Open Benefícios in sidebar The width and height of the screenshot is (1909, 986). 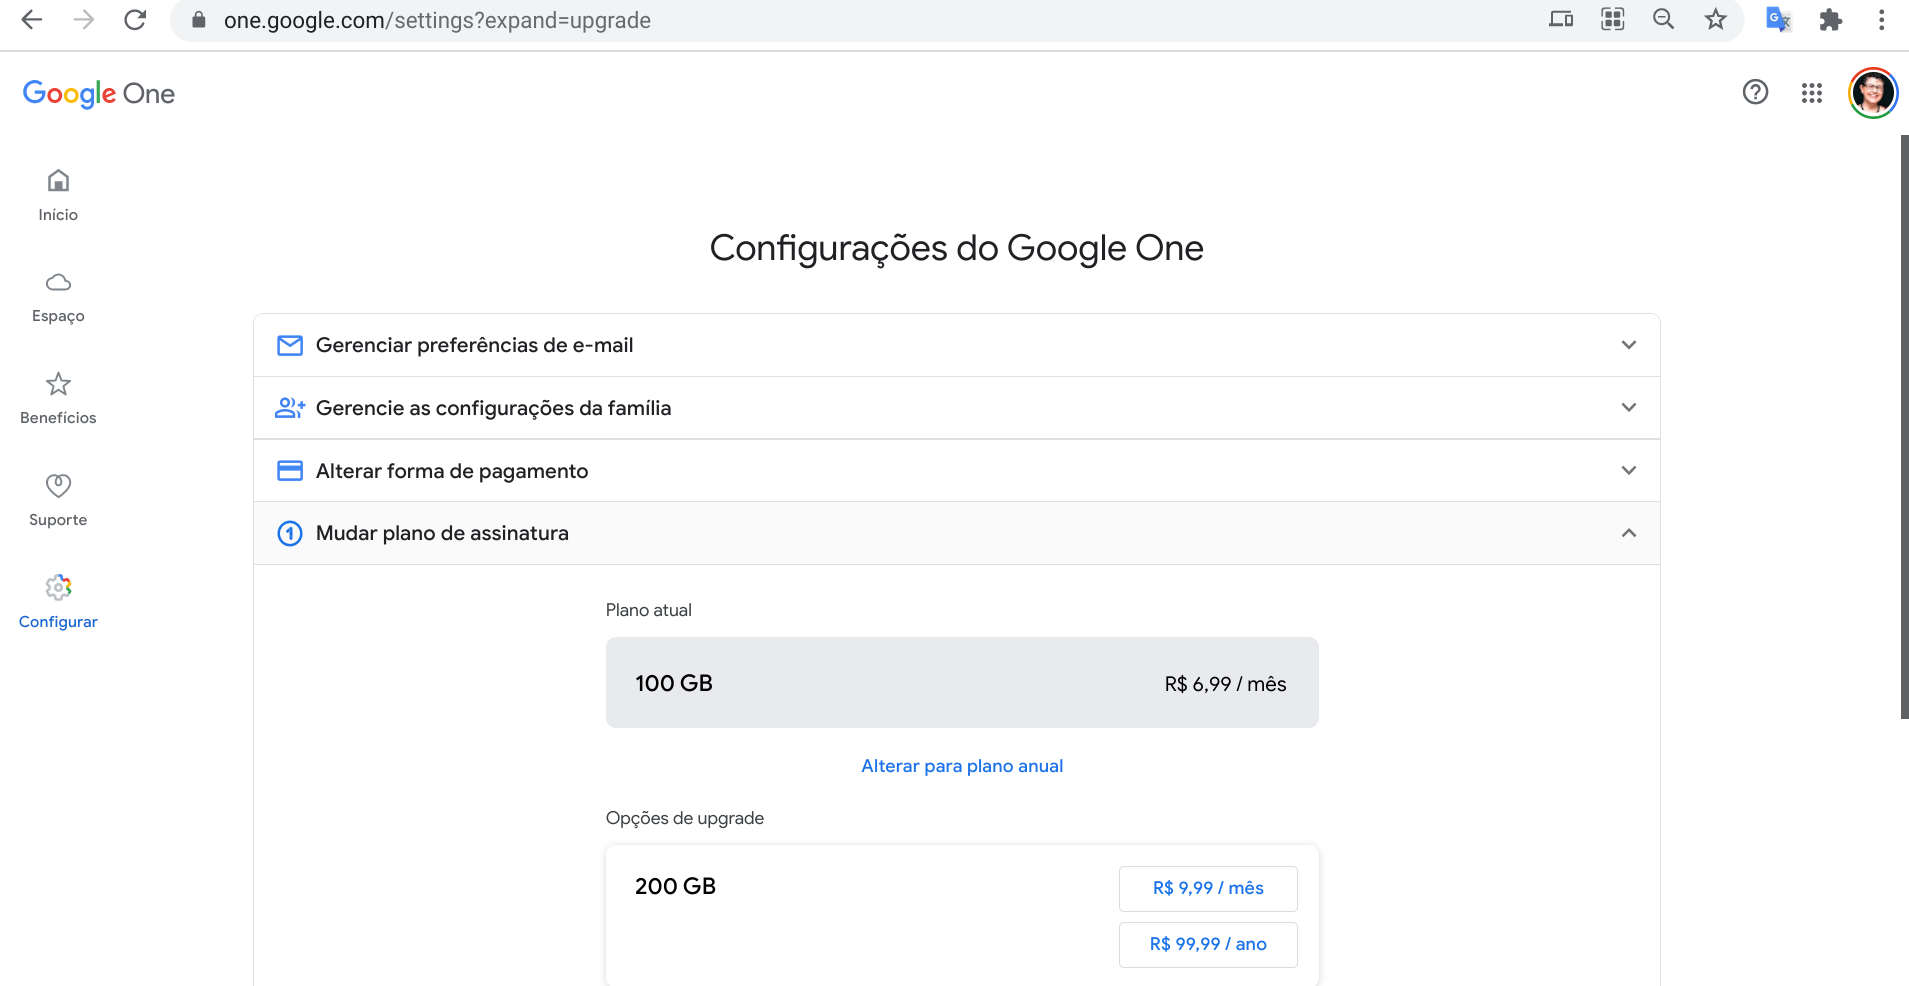(58, 399)
